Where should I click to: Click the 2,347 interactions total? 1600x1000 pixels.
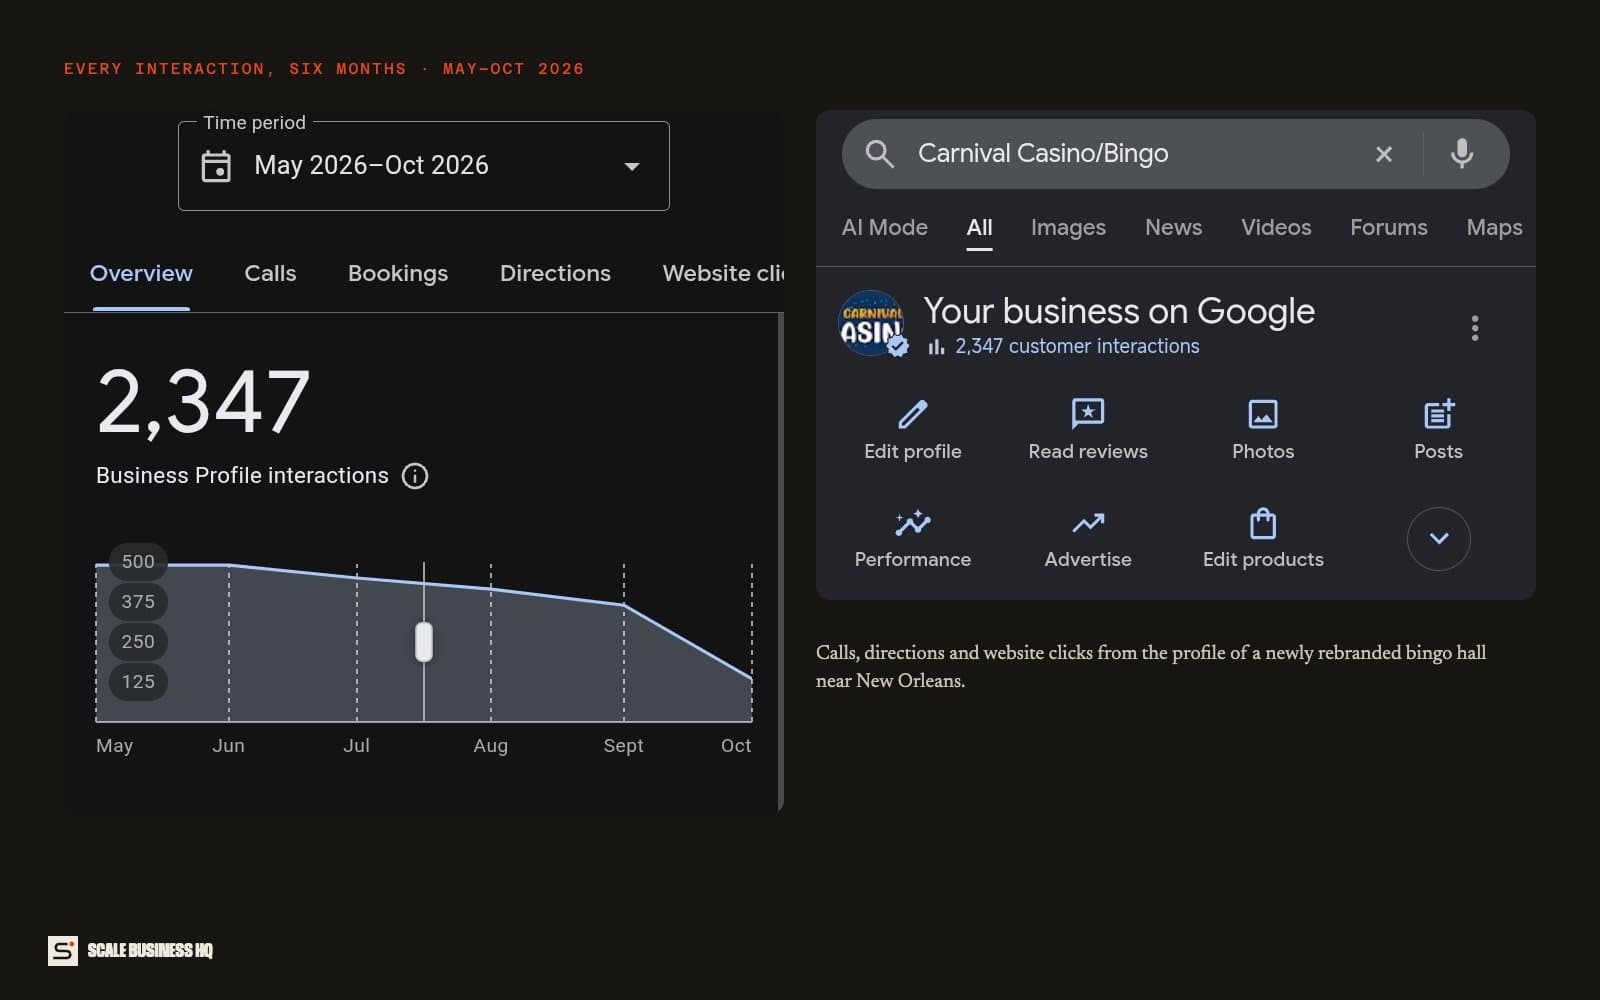(x=203, y=402)
